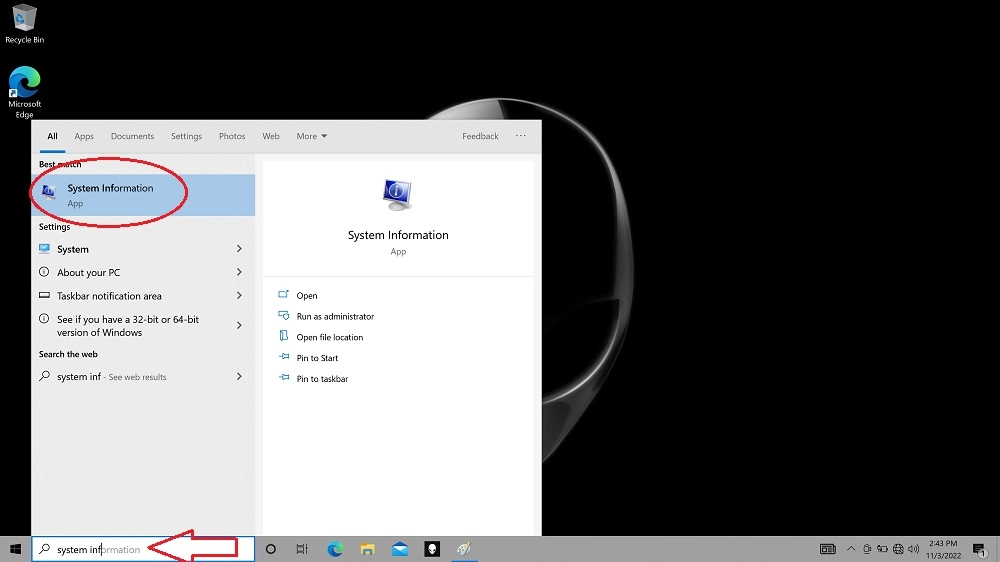This screenshot has width=1000, height=562.
Task: Click the taskbar clock showing 2:43 PM
Action: pyautogui.click(x=943, y=549)
